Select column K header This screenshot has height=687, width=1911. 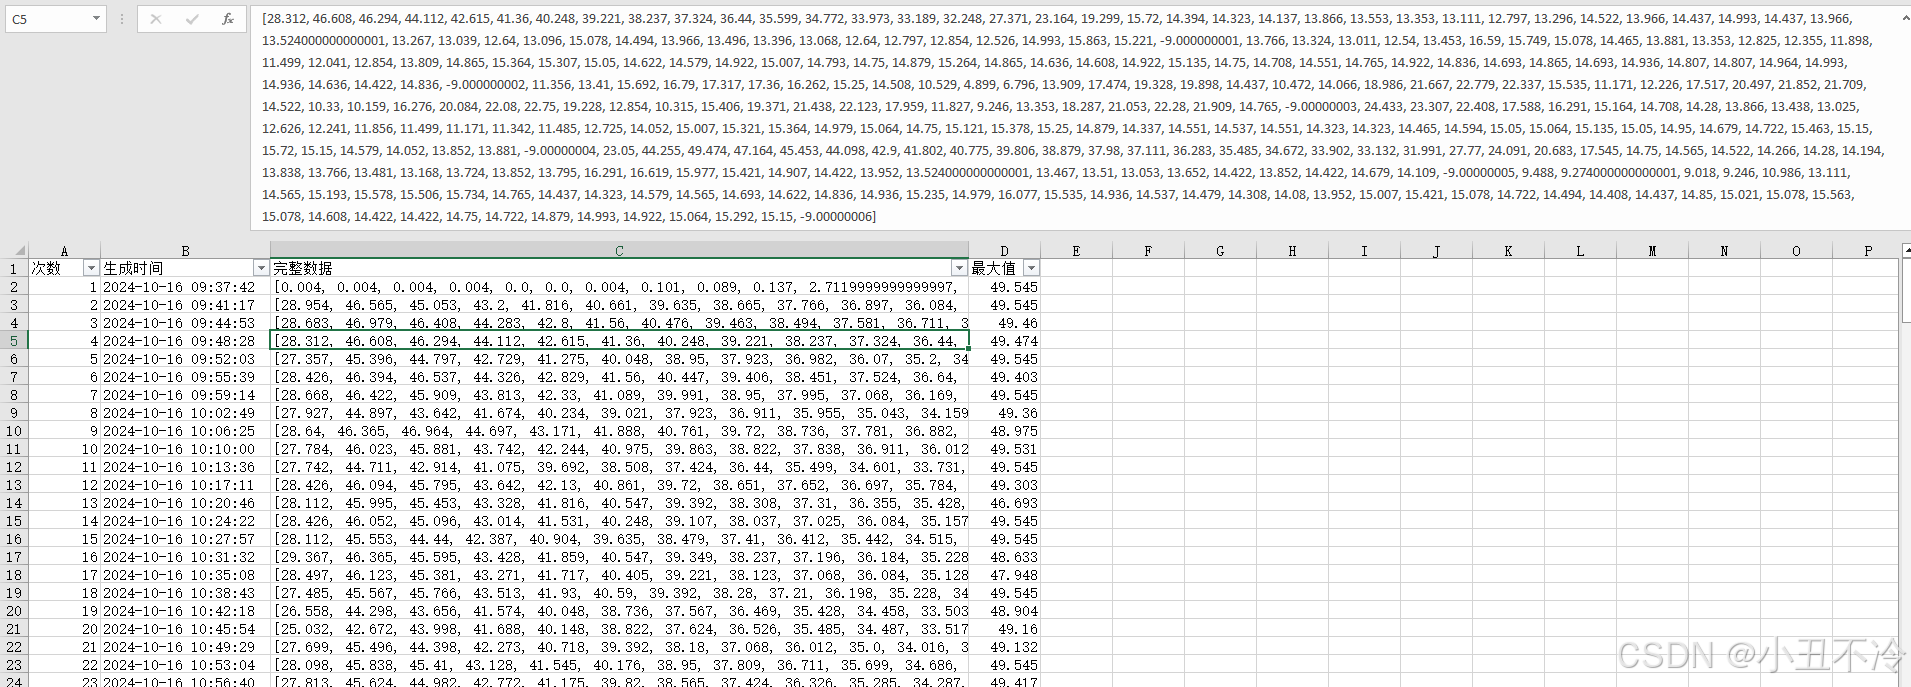pos(1508,251)
